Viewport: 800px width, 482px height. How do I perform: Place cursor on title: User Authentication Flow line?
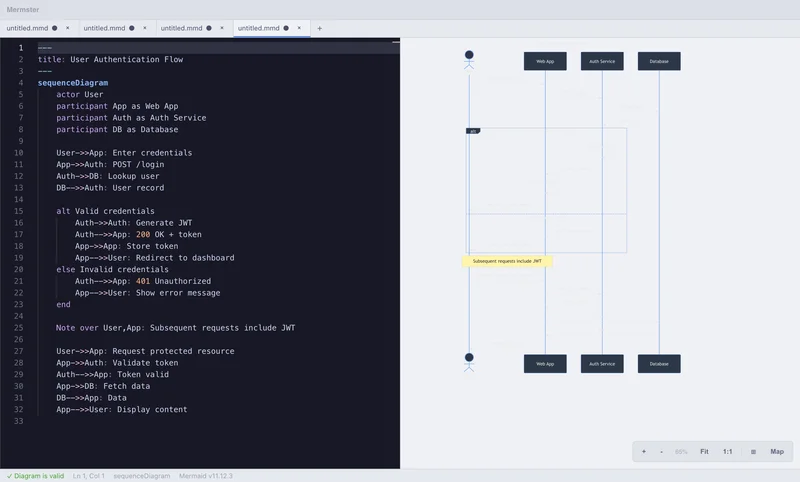[110, 60]
